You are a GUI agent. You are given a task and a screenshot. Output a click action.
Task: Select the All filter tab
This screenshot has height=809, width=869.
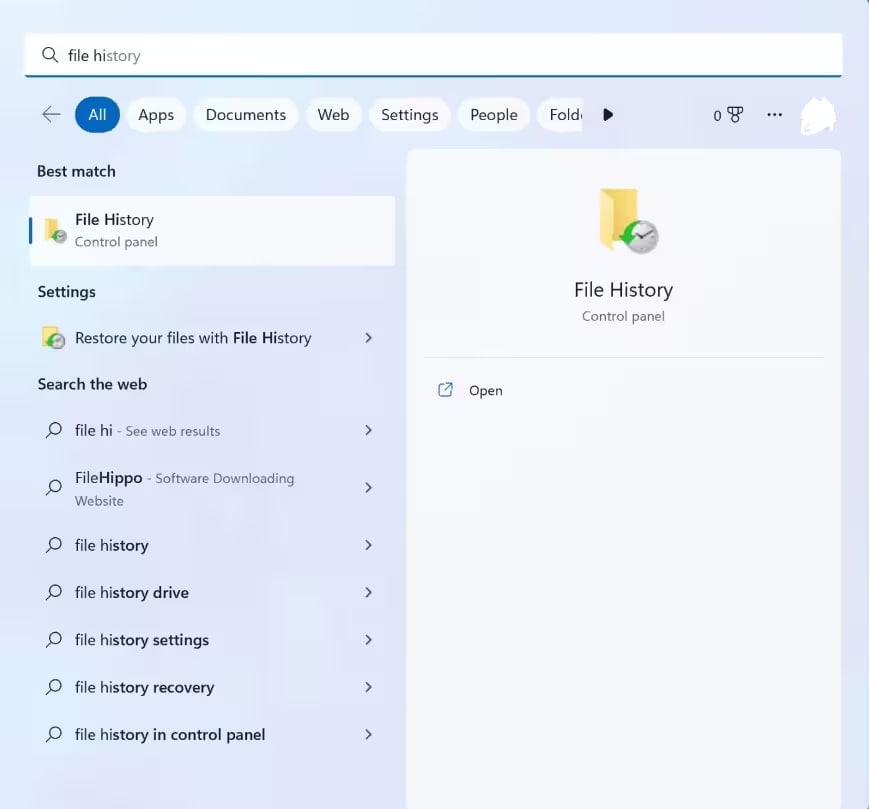97,115
